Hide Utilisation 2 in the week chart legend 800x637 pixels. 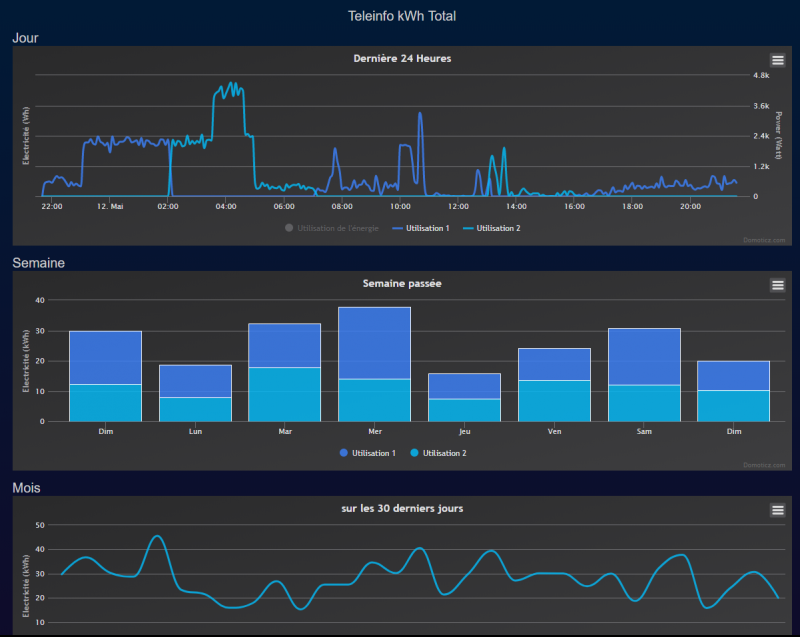pyautogui.click(x=439, y=453)
